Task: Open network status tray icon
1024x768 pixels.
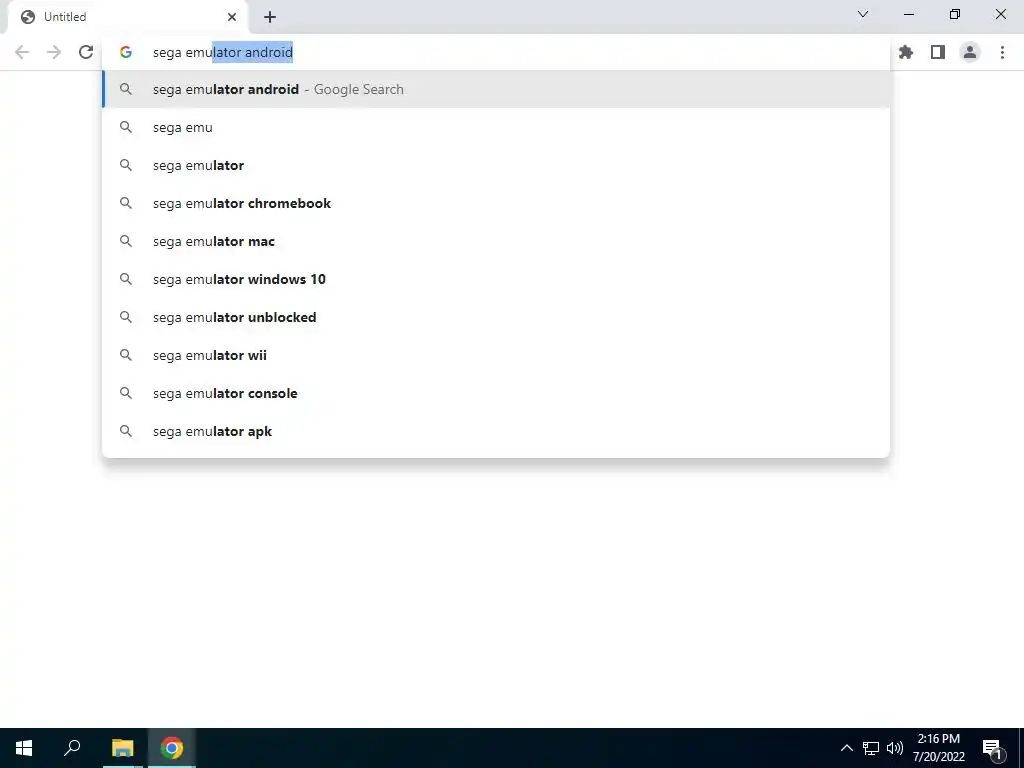Action: pos(871,748)
